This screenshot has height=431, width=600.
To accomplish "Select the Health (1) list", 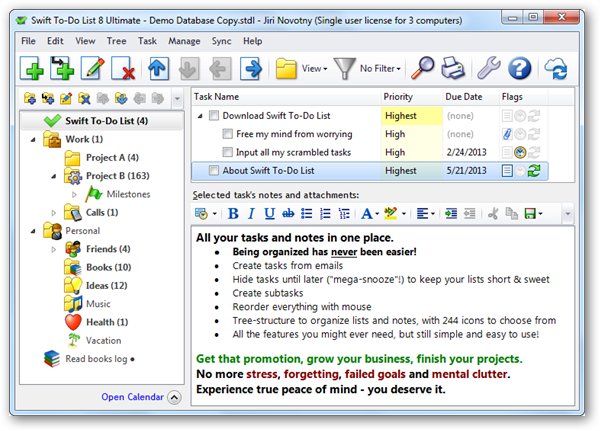I will click(107, 322).
